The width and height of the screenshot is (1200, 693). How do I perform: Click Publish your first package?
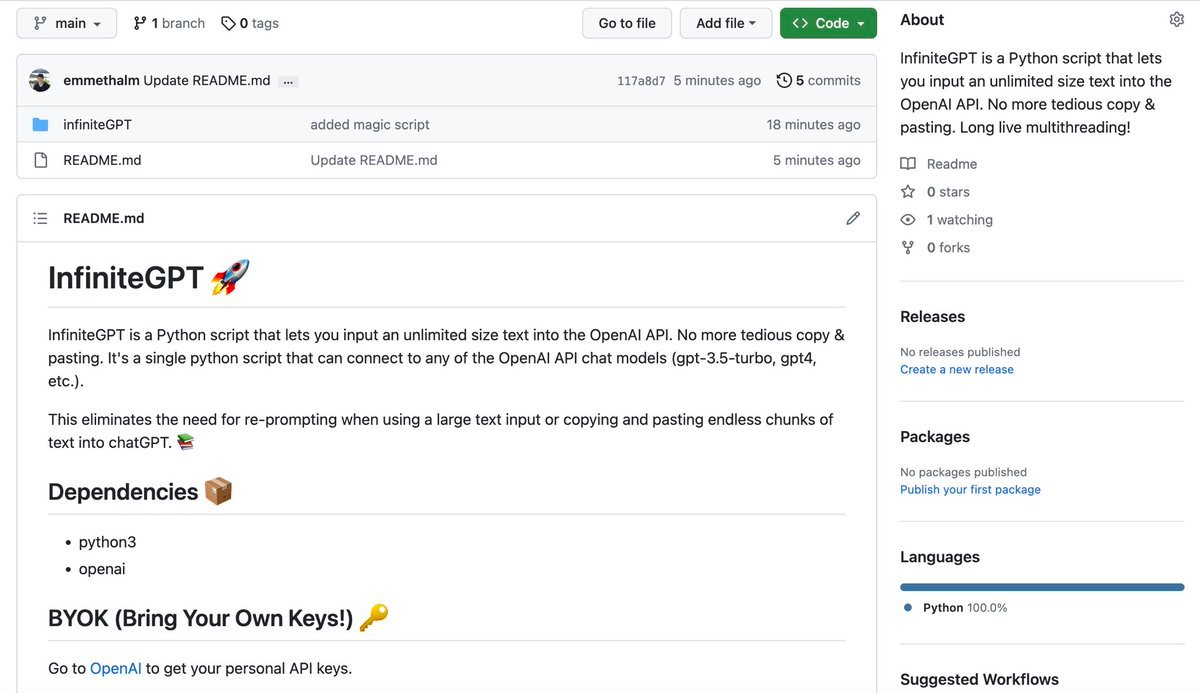(970, 489)
